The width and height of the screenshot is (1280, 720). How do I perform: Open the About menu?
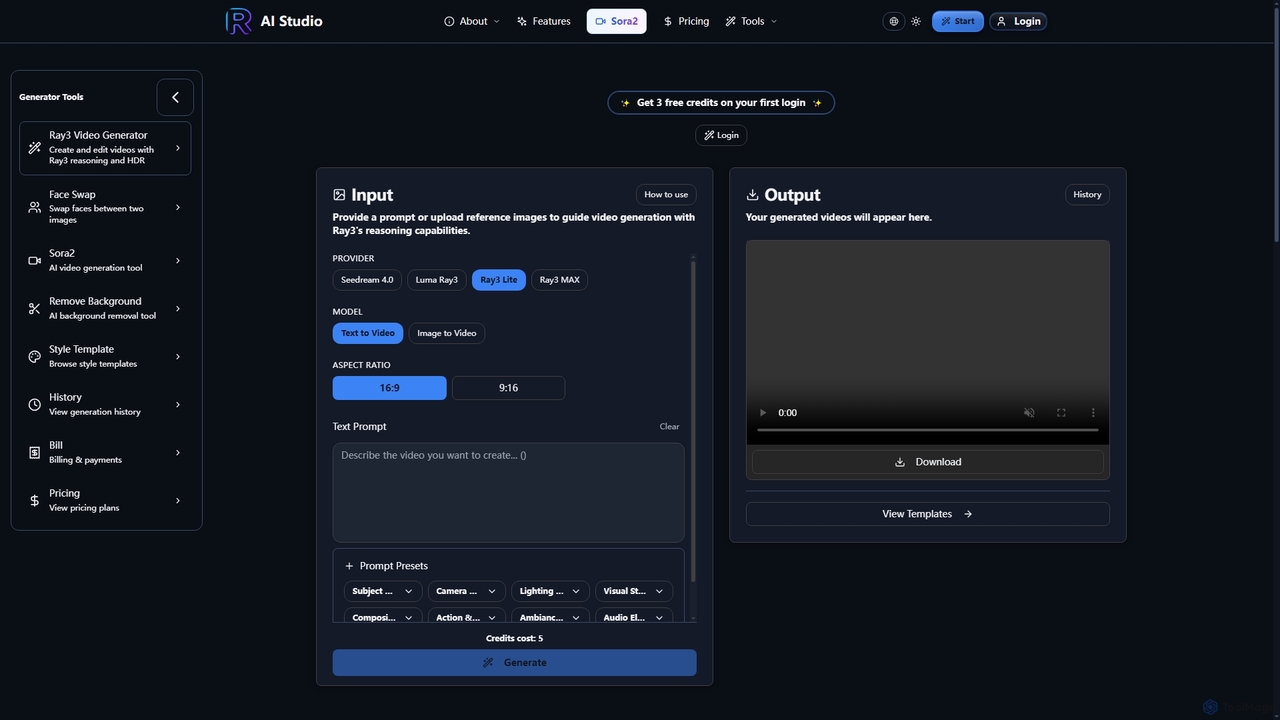click(x=472, y=21)
